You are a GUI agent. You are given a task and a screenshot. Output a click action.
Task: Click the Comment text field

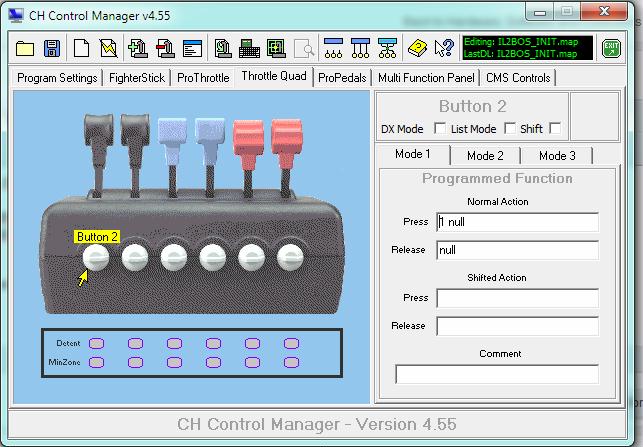(497, 374)
